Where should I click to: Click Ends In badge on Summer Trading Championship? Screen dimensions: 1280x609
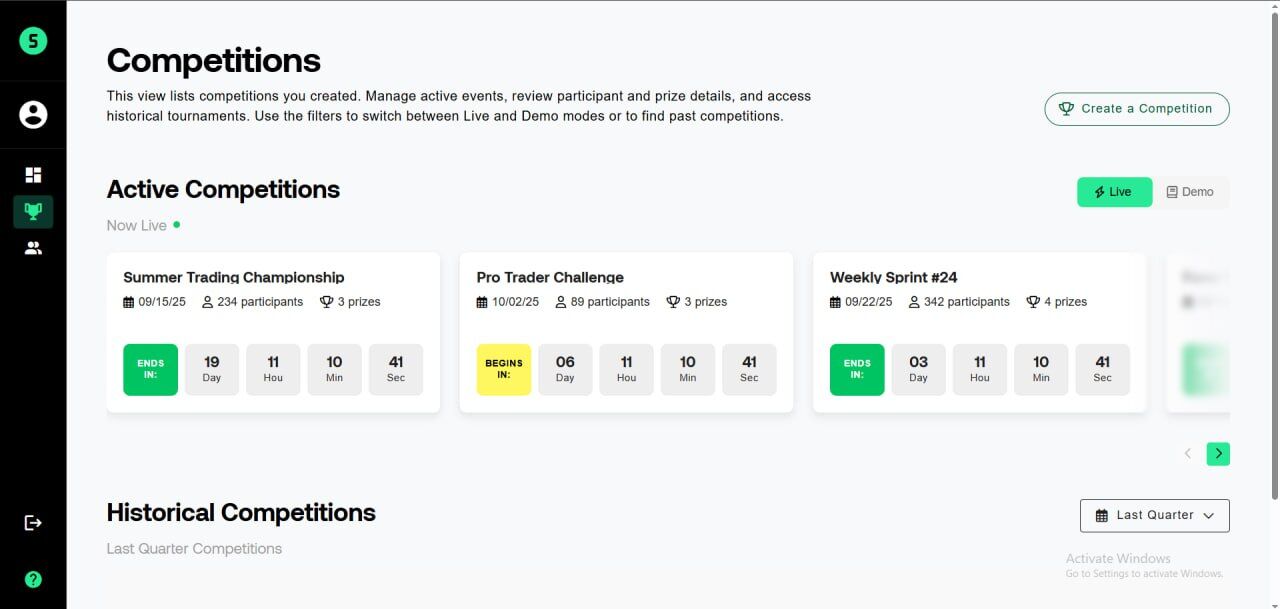click(150, 370)
